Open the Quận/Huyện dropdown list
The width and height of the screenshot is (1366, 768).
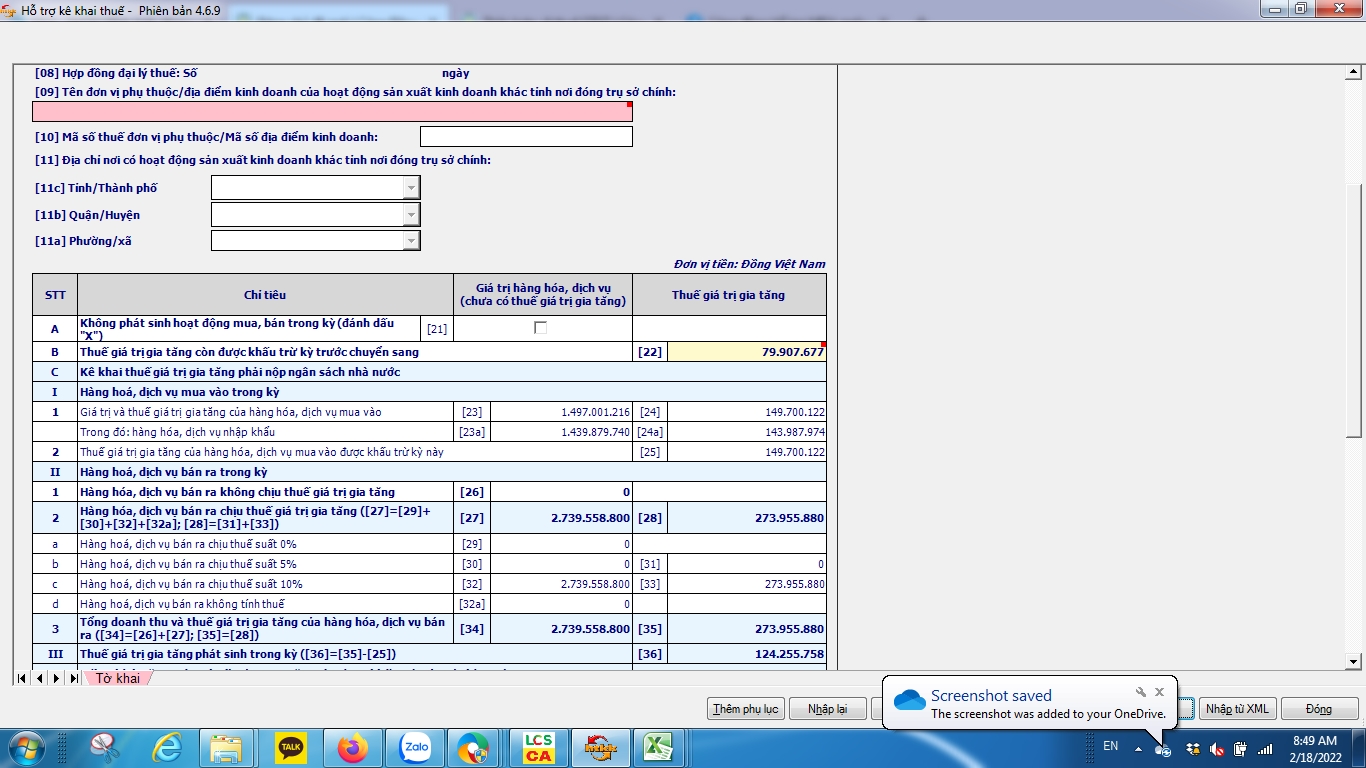[x=410, y=215]
